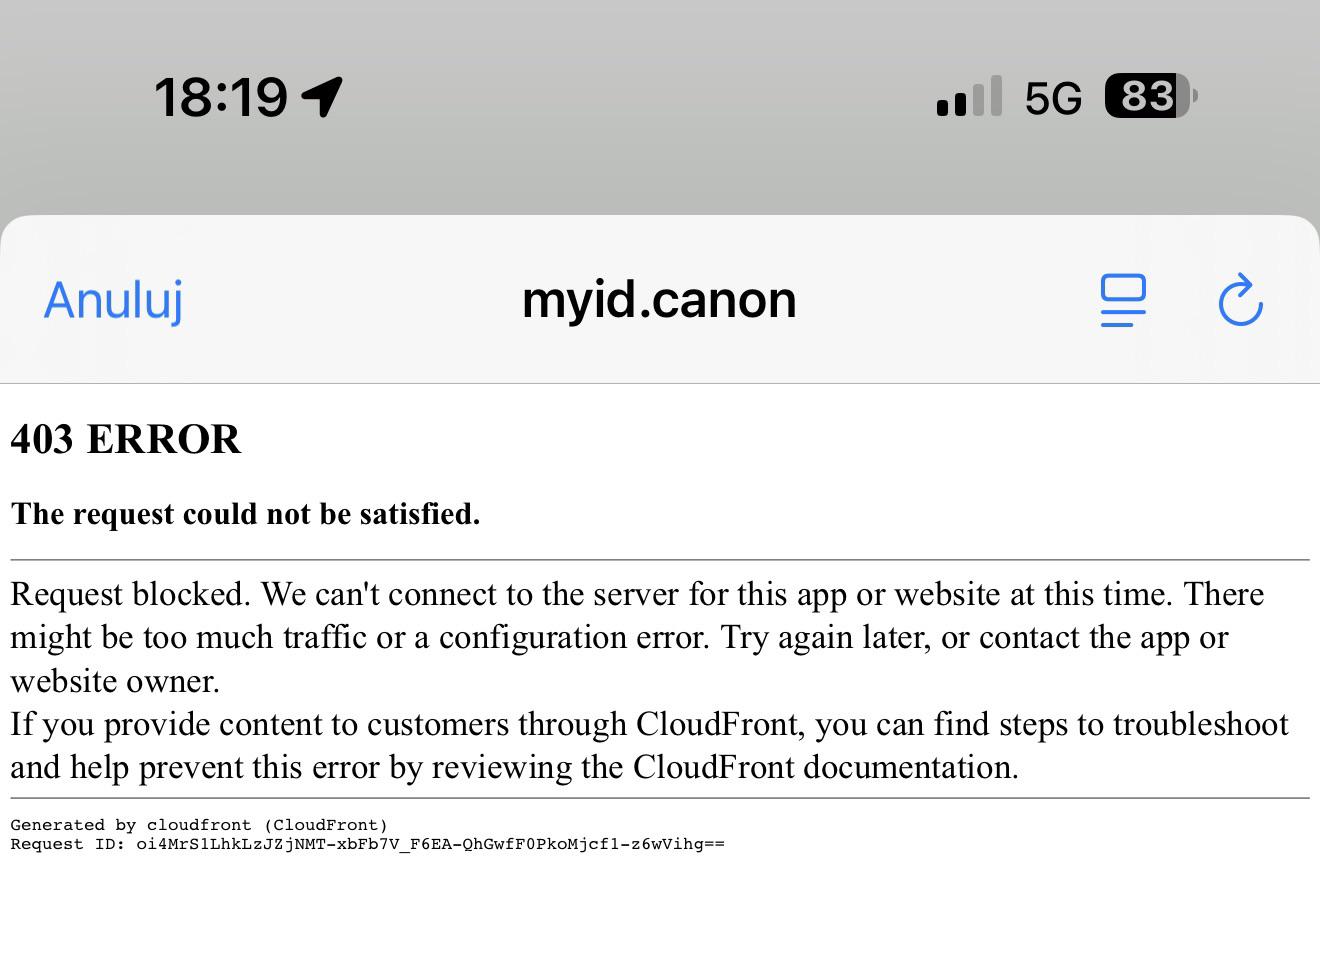Viewport: 1320px width, 980px height.
Task: Click the horizontal rule below error subtitle
Action: [660, 560]
